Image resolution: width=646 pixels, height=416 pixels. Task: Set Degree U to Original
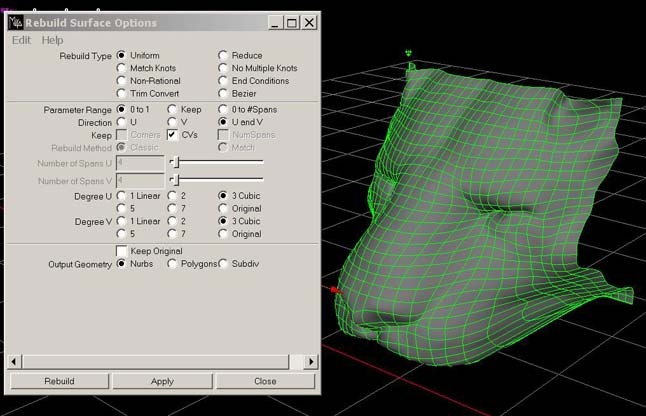click(223, 208)
